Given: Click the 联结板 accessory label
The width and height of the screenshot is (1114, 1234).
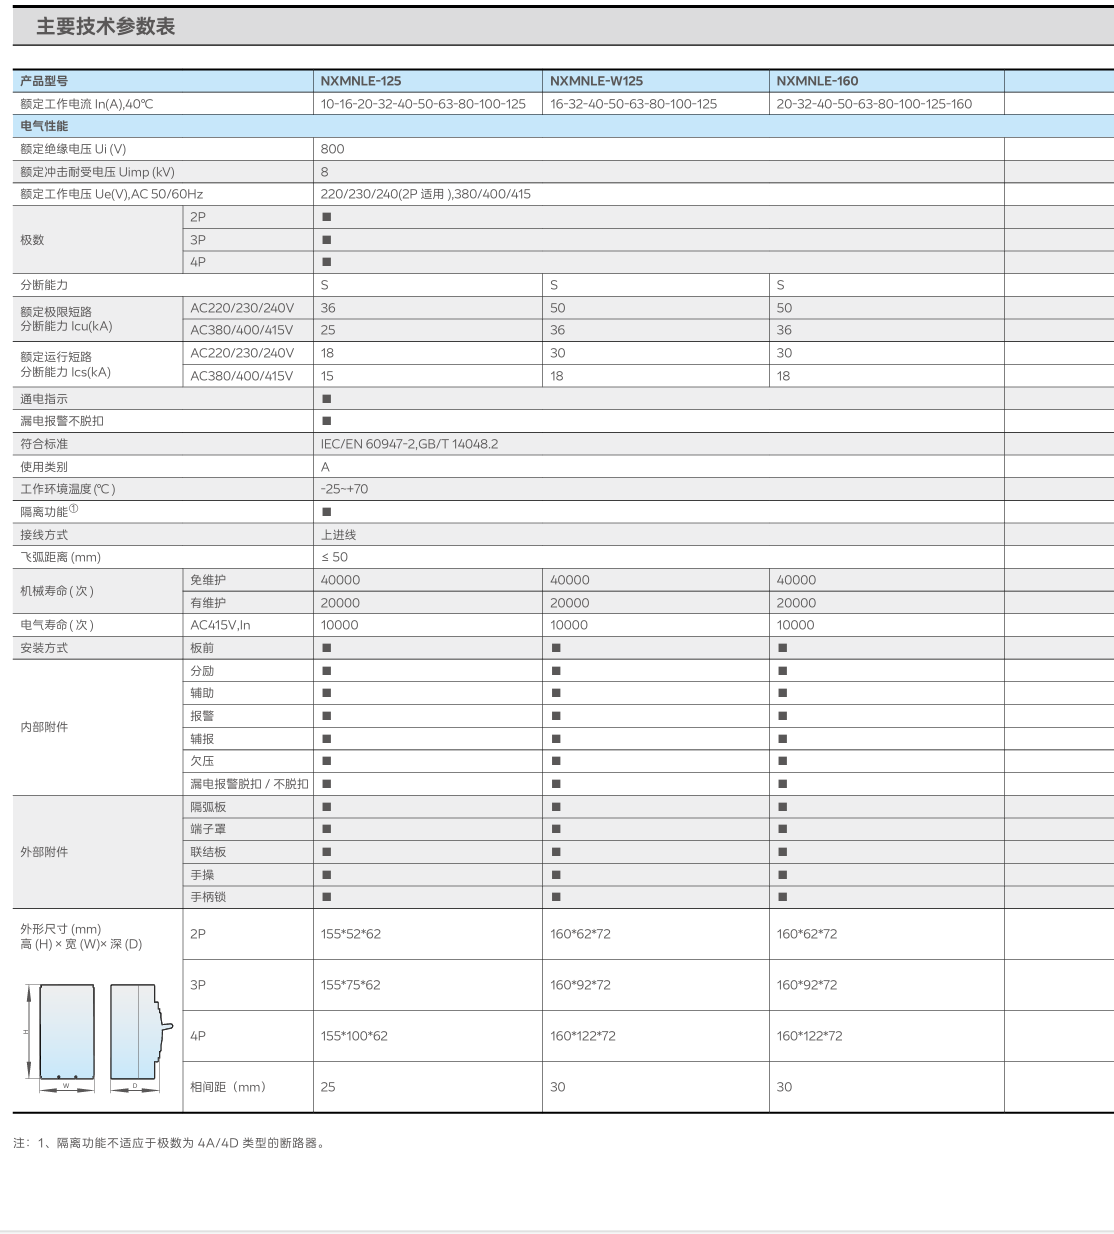Looking at the screenshot, I should pos(208,852).
